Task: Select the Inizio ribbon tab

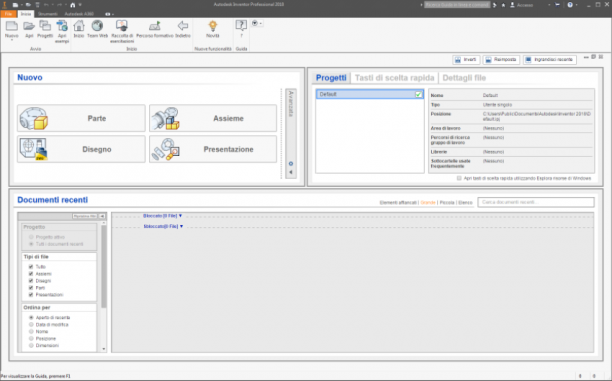Action: coord(26,14)
